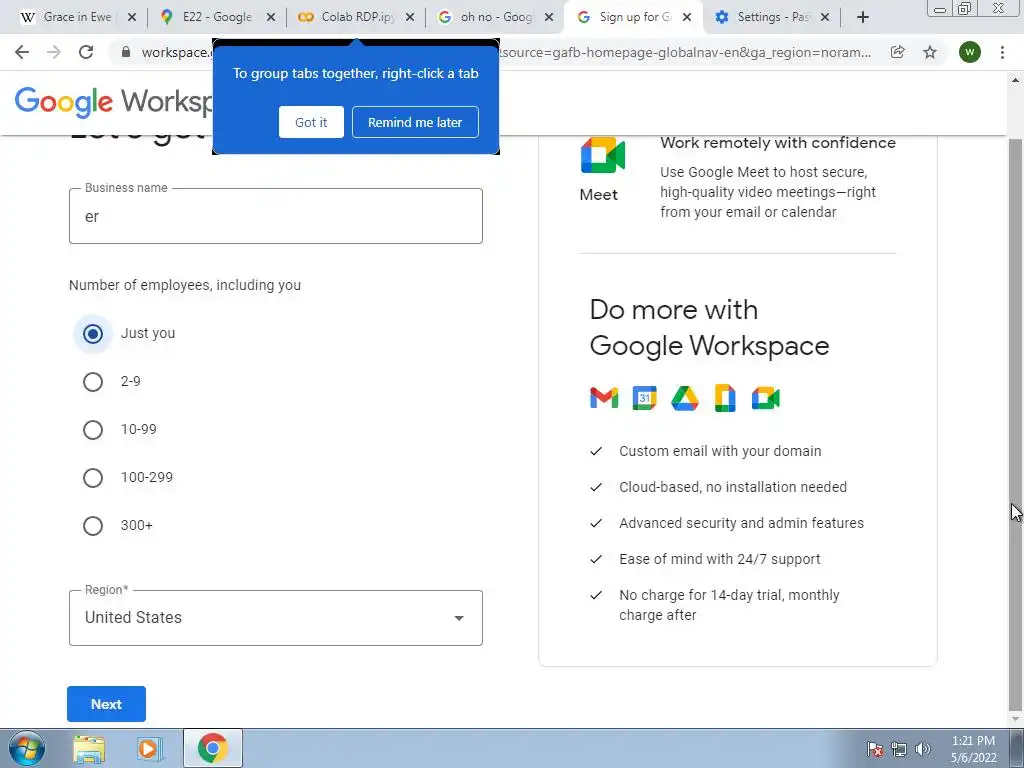
Task: Select the 300+ employees option
Action: pyautogui.click(x=93, y=526)
